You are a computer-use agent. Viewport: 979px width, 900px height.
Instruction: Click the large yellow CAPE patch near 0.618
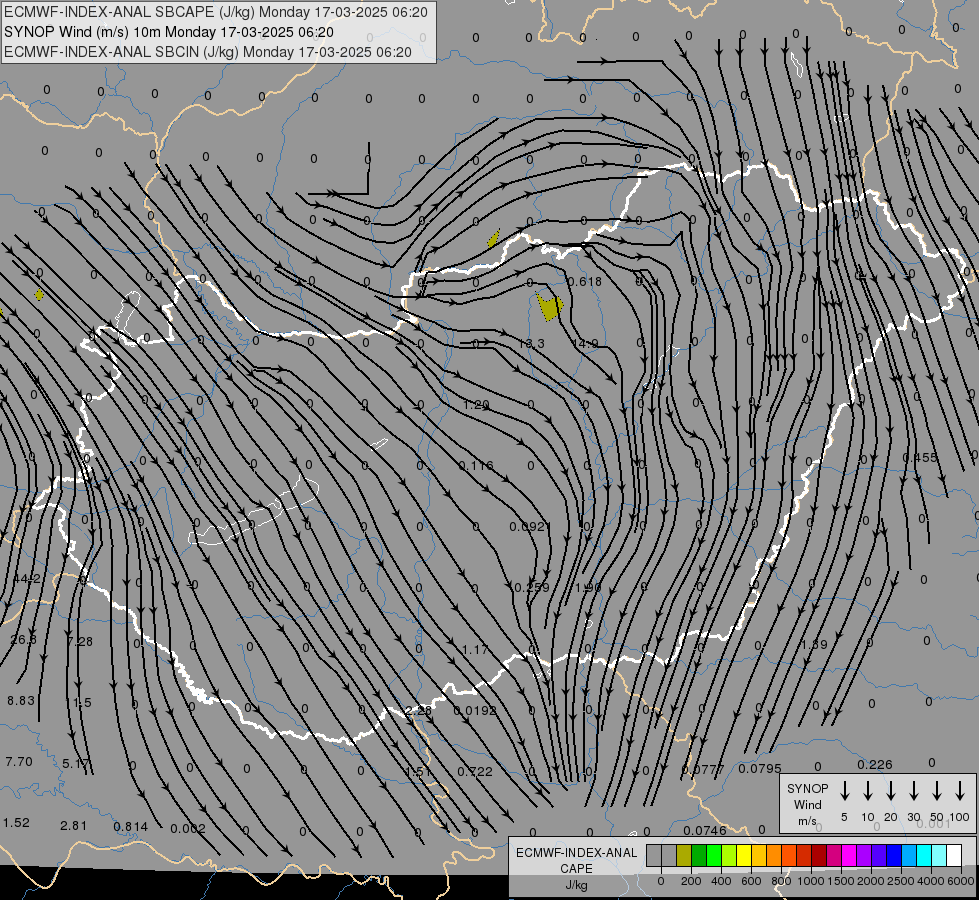549,307
